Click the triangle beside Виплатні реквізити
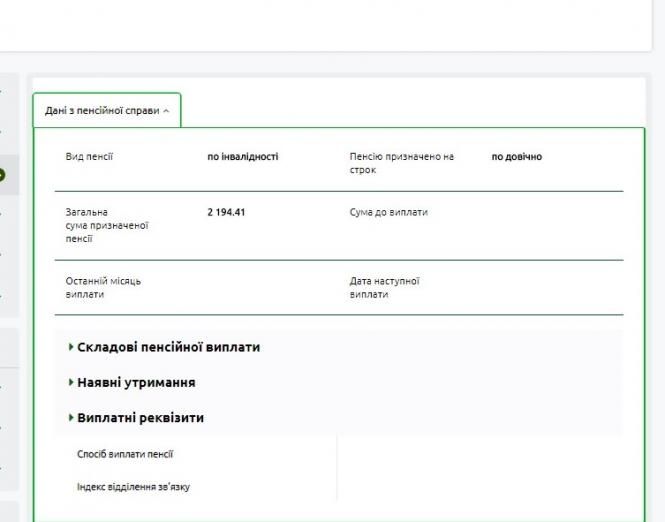The height and width of the screenshot is (522, 665). (71, 418)
